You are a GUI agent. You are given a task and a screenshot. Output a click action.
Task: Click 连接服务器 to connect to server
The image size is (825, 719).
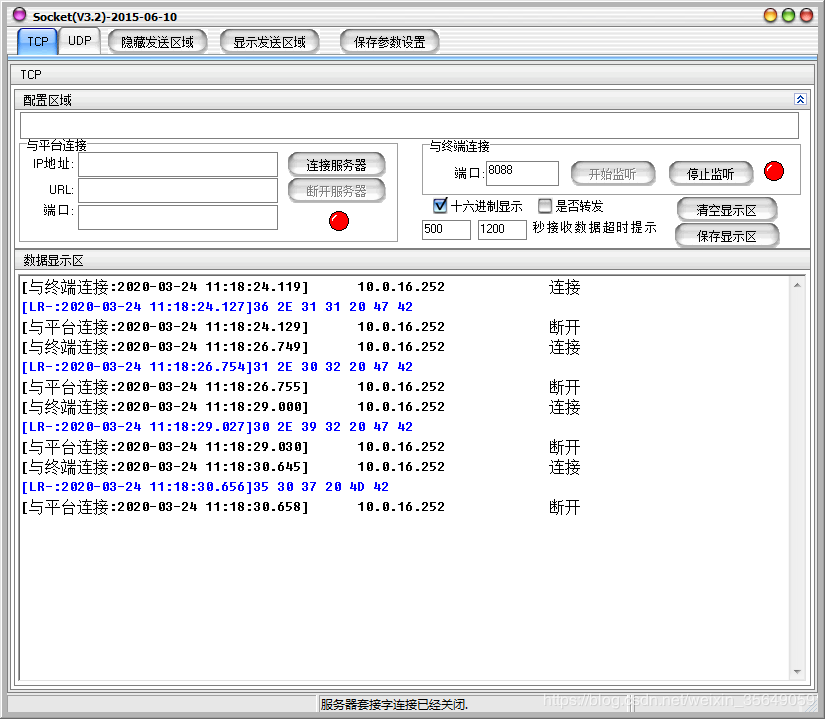pos(338,164)
